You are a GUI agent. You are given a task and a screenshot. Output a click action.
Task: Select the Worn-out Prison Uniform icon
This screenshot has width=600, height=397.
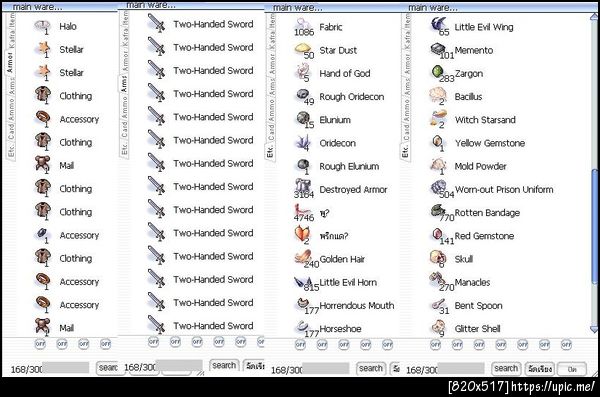438,187
